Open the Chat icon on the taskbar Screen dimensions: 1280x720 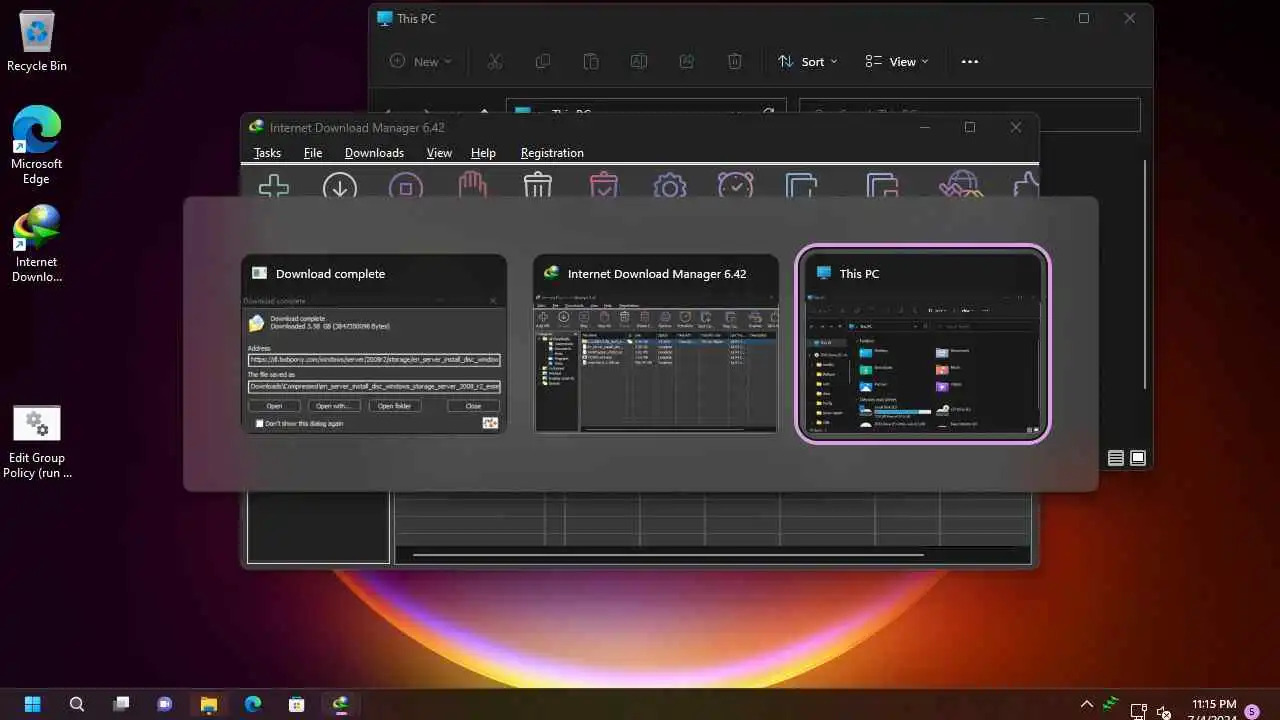[x=165, y=704]
